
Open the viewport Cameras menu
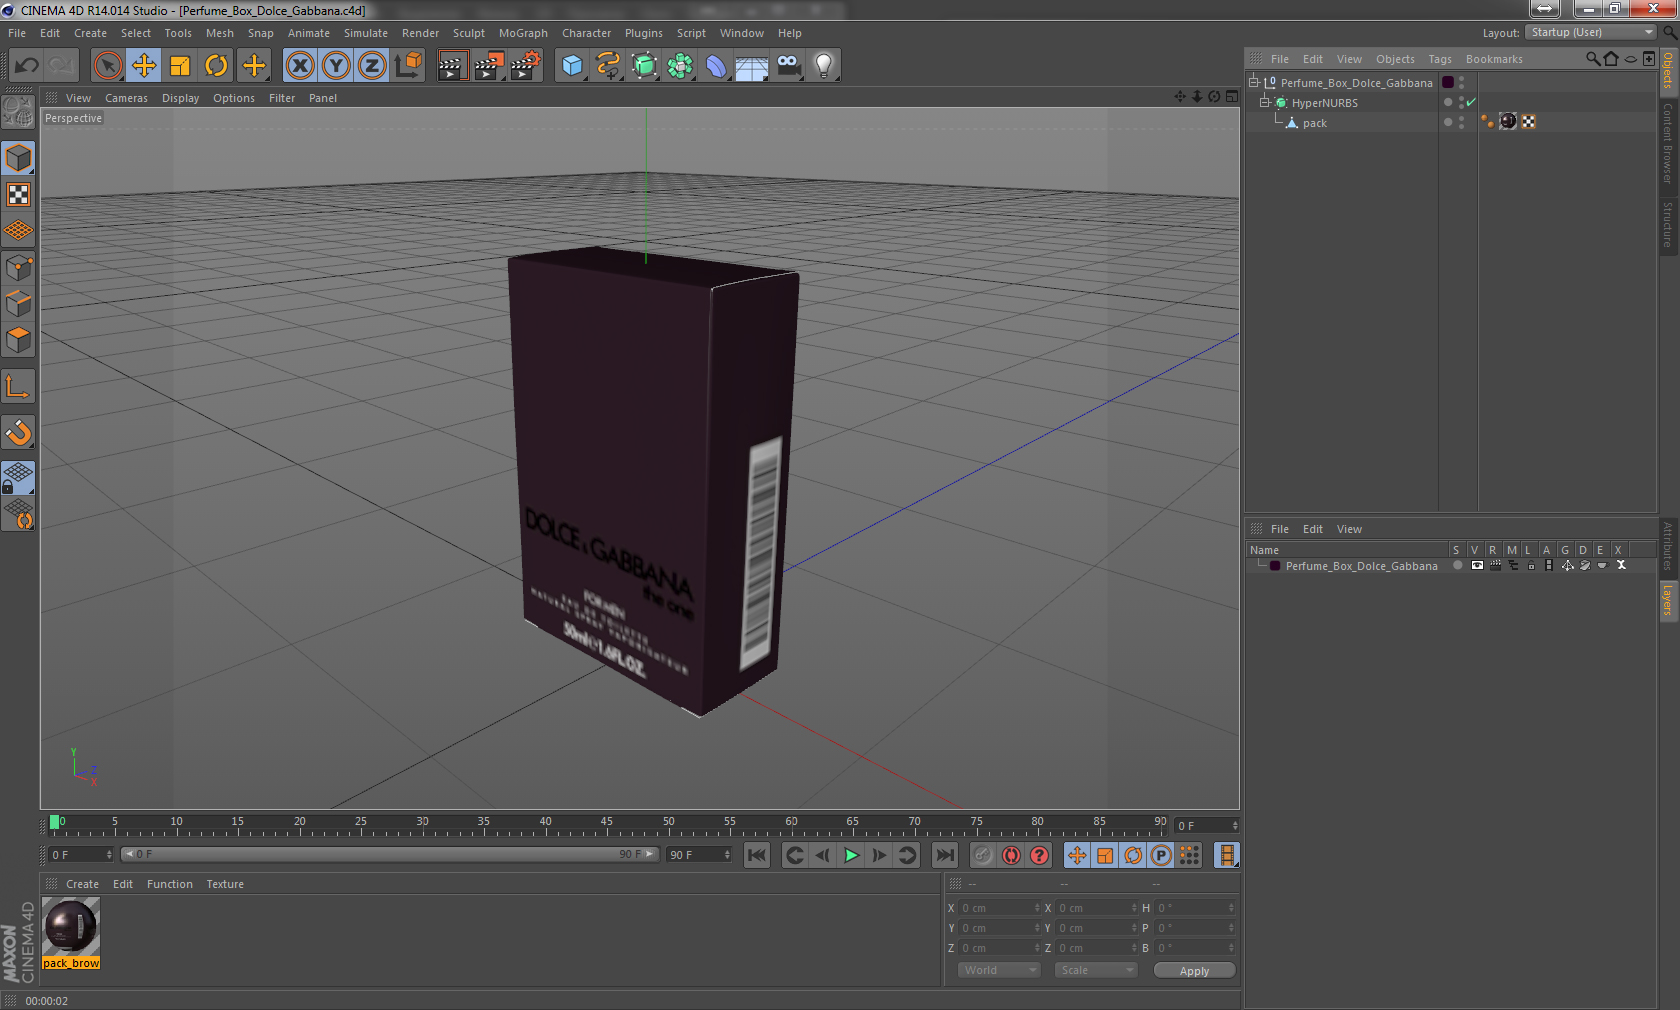(126, 98)
